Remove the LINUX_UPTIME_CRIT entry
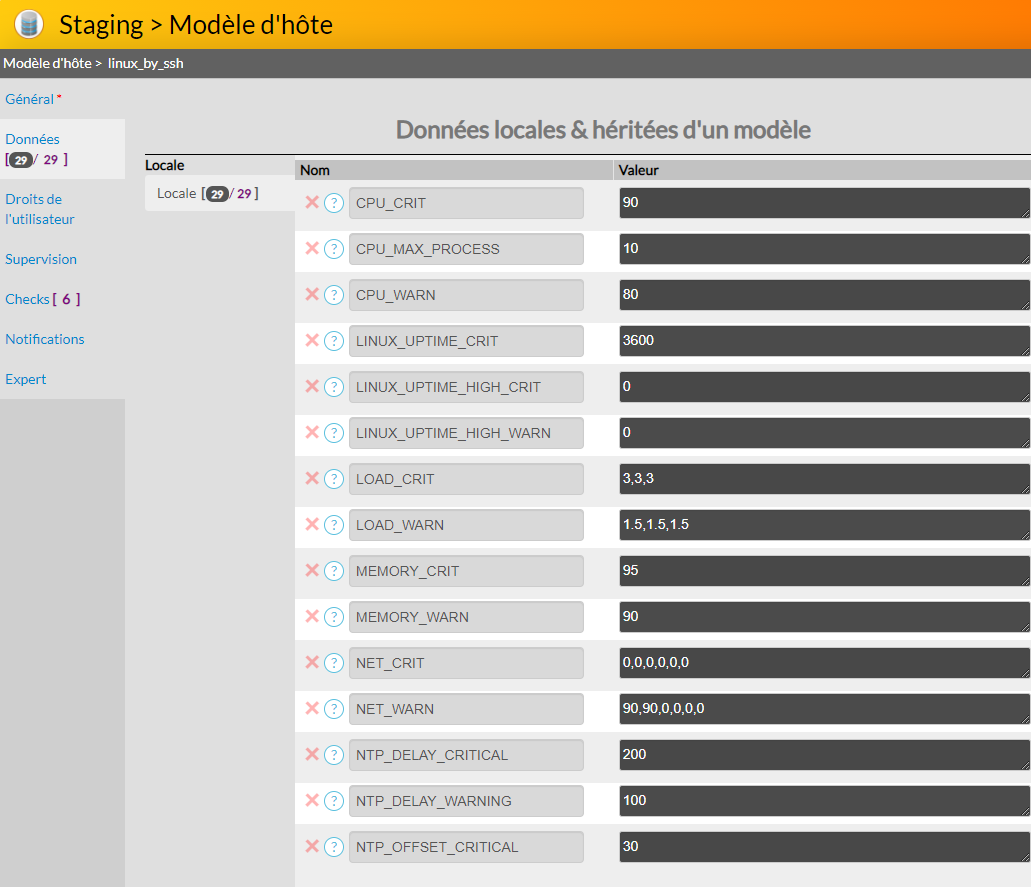Screen dimensions: 1031x887 pos(312,340)
